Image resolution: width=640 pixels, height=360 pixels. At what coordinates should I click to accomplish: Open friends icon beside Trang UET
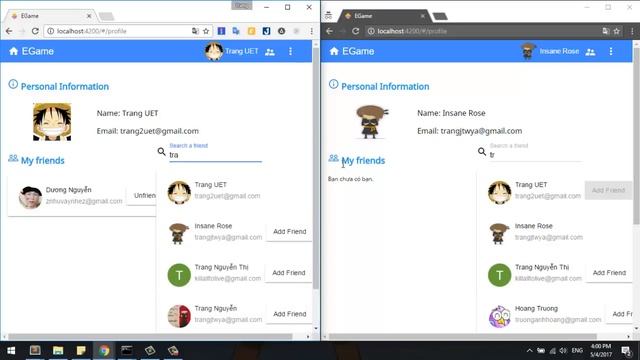tap(270, 52)
